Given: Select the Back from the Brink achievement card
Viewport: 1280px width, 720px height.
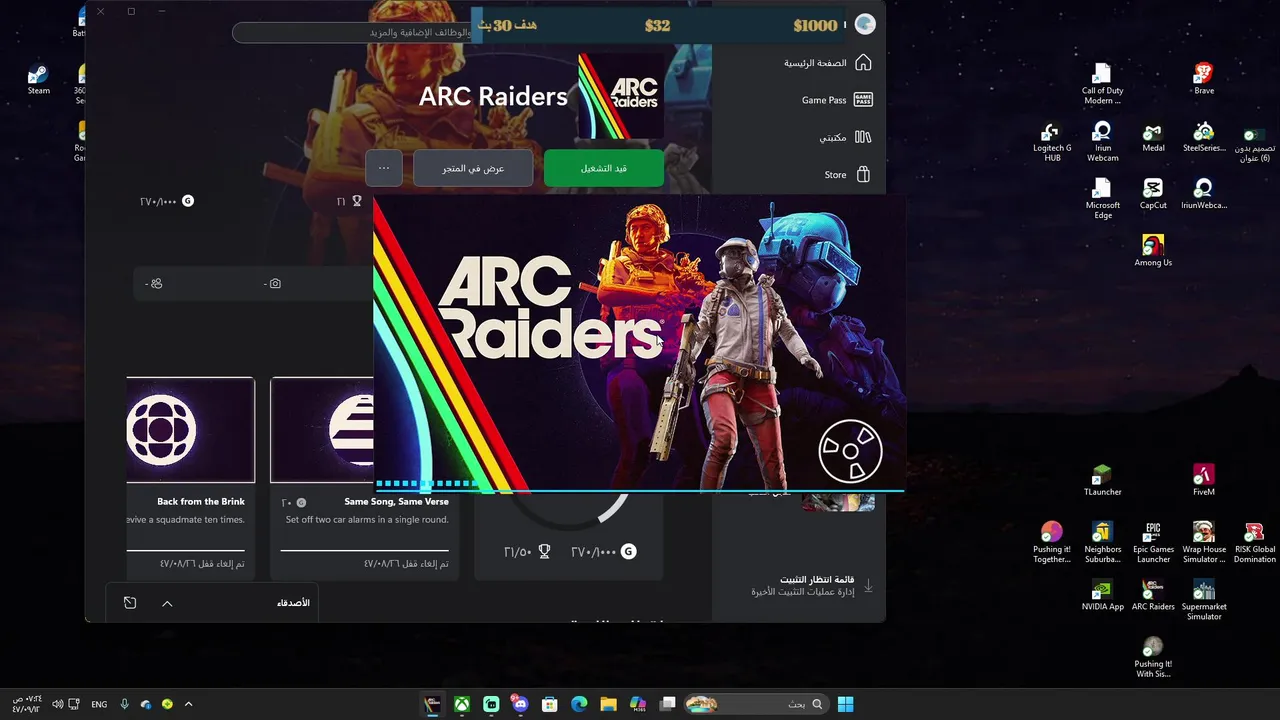Looking at the screenshot, I should tap(190, 477).
